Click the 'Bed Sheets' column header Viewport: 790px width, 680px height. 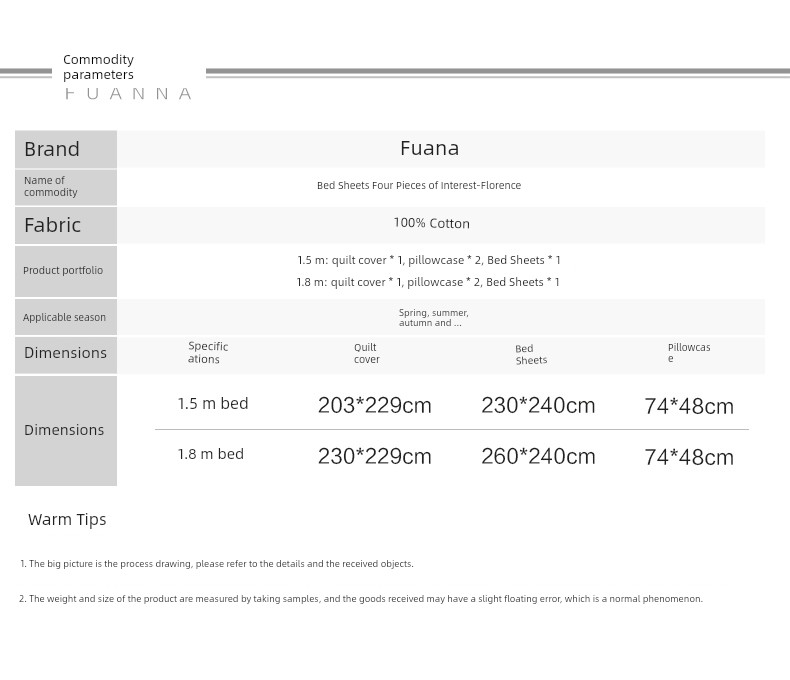point(531,354)
